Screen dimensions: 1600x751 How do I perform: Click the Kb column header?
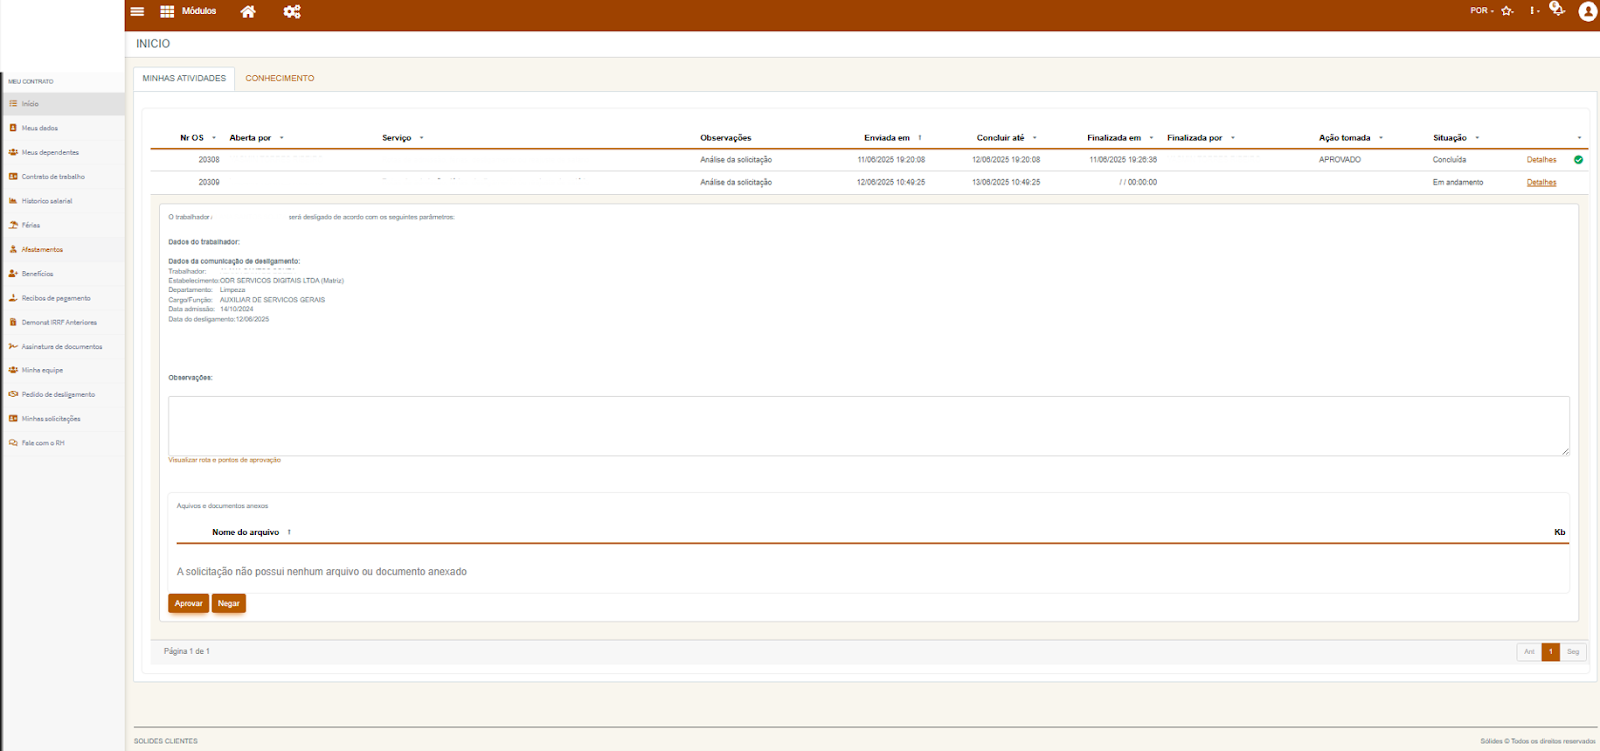(x=1559, y=532)
